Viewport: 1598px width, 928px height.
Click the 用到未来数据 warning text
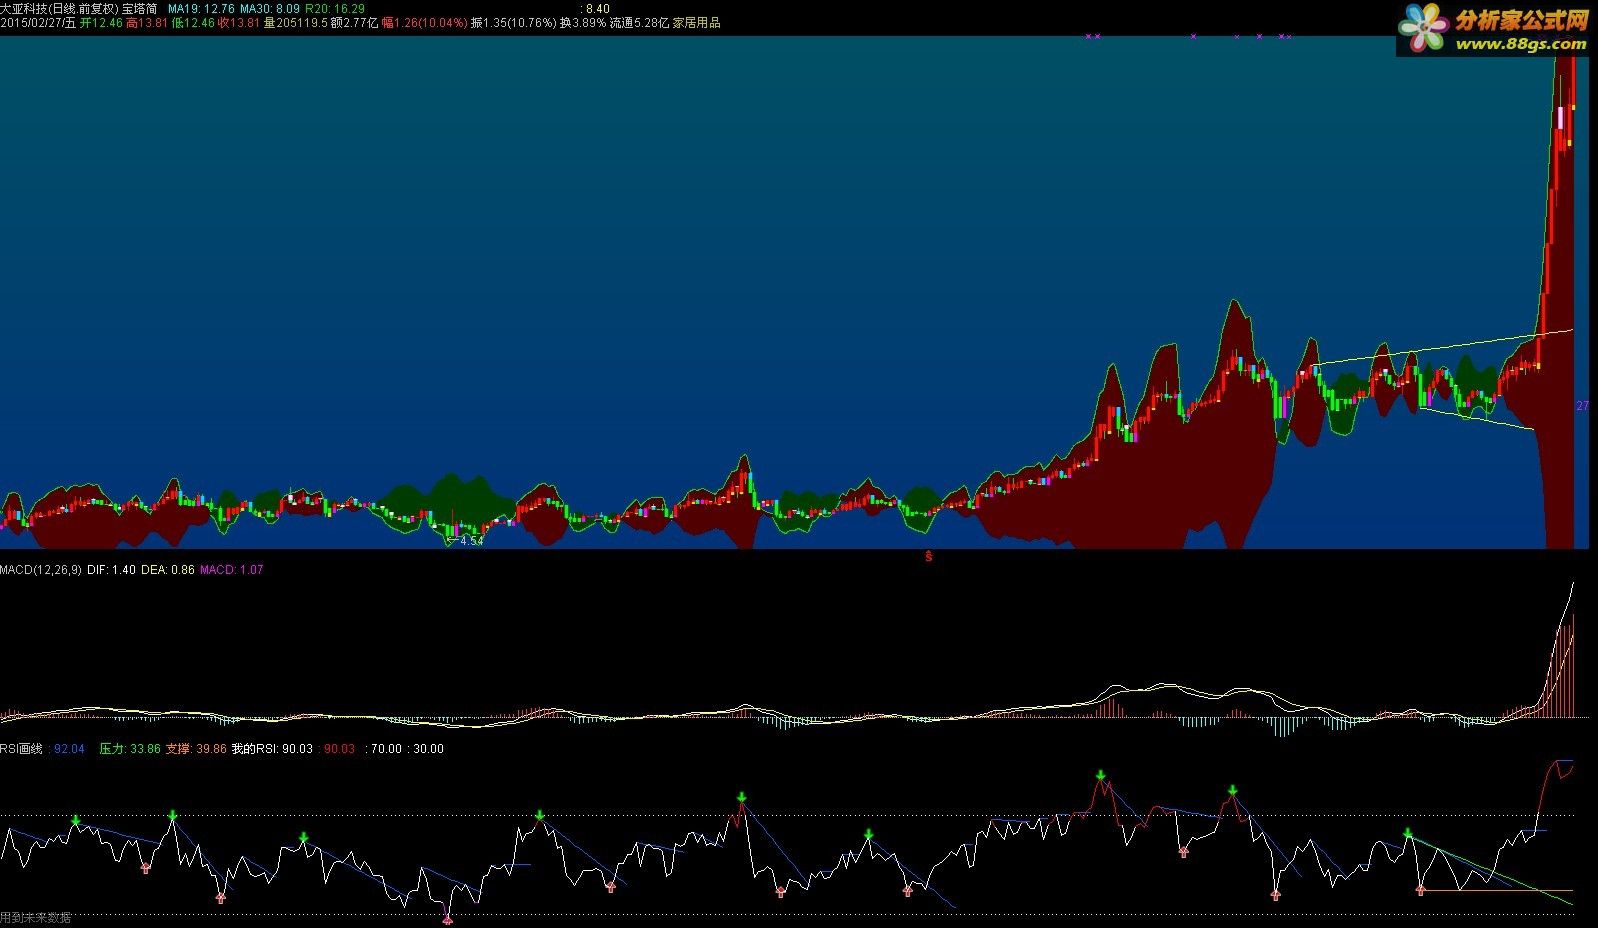[36, 917]
